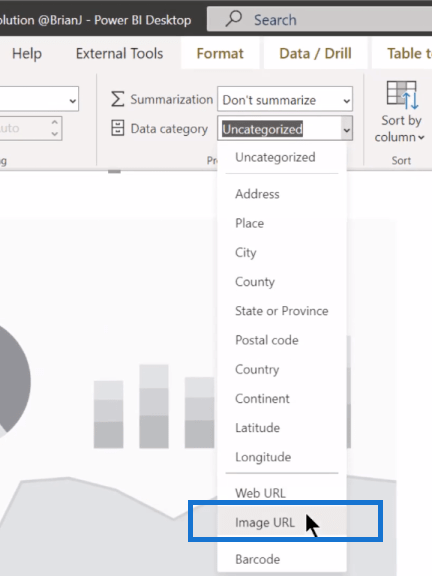Click the Summarization sigma icon

118,99
